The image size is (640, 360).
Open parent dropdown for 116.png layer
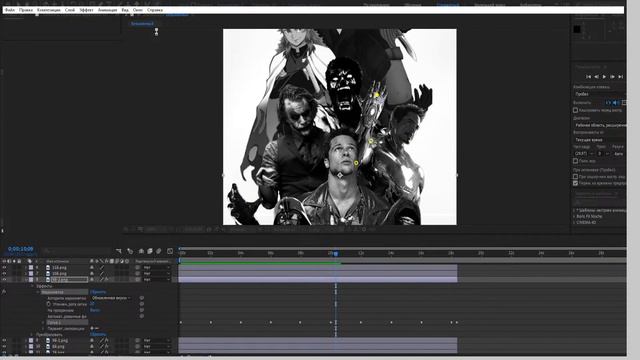156,268
